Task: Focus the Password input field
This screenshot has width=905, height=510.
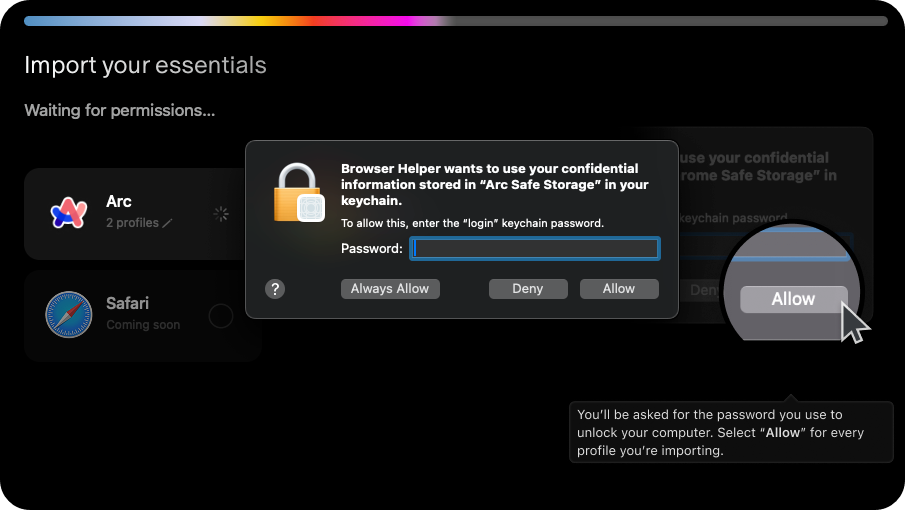Action: click(x=534, y=249)
